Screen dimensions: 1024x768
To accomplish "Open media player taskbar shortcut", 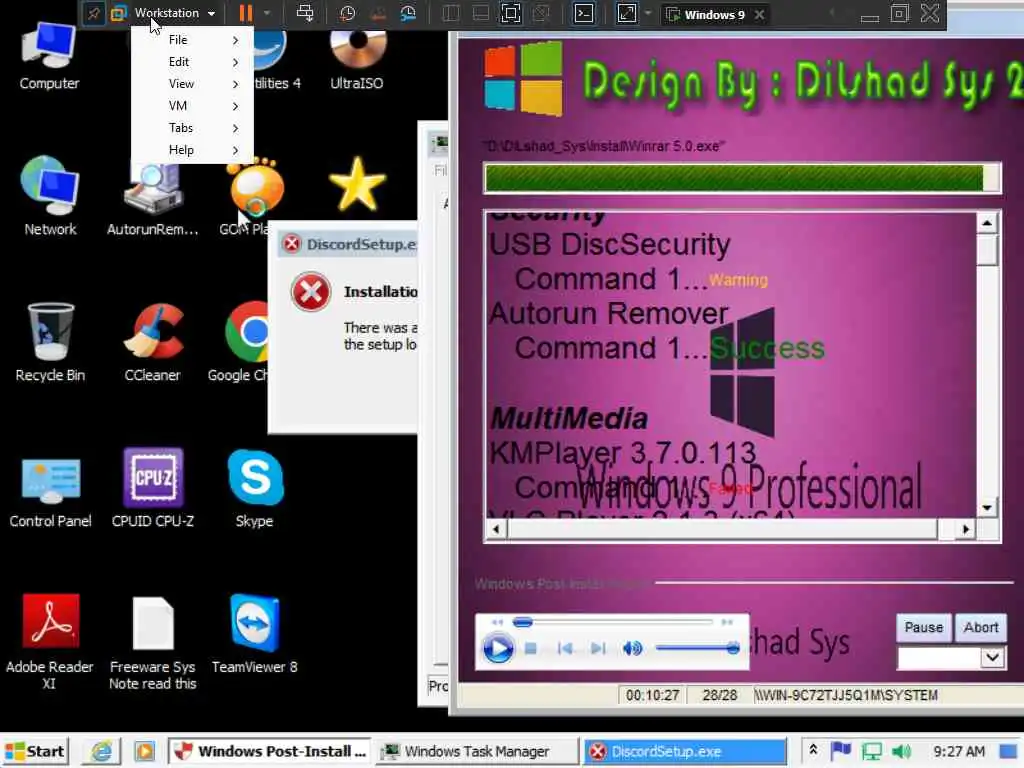I will click(x=144, y=752).
